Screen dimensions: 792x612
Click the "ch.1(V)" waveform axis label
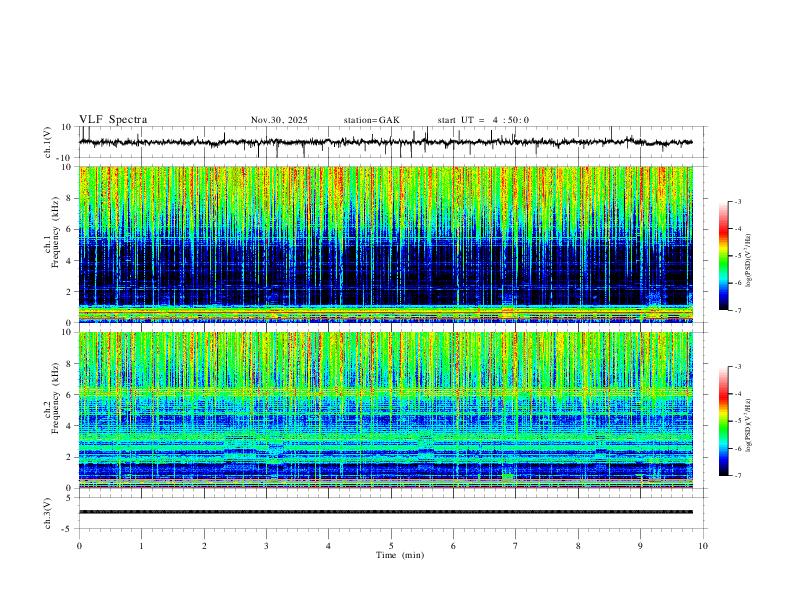(x=48, y=142)
